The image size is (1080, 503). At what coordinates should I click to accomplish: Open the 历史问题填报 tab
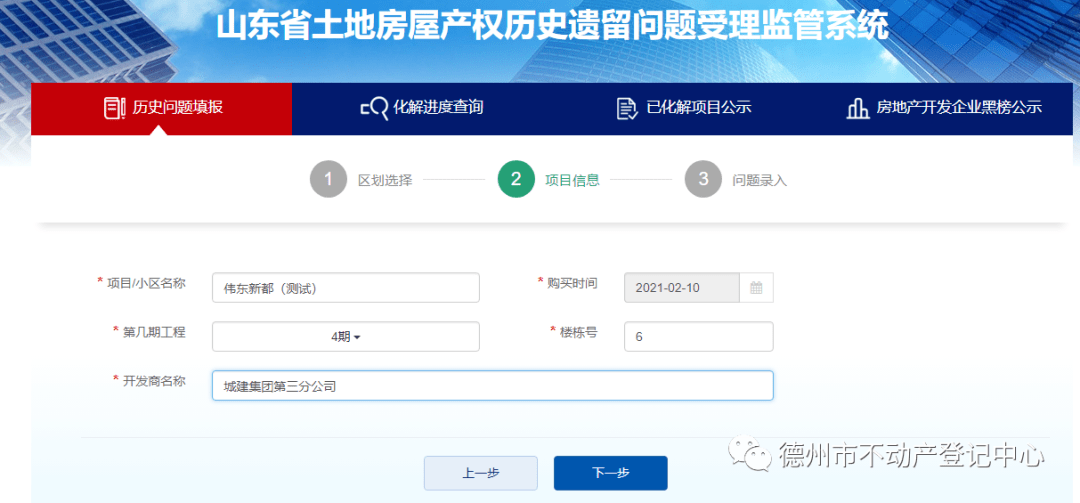pyautogui.click(x=161, y=108)
